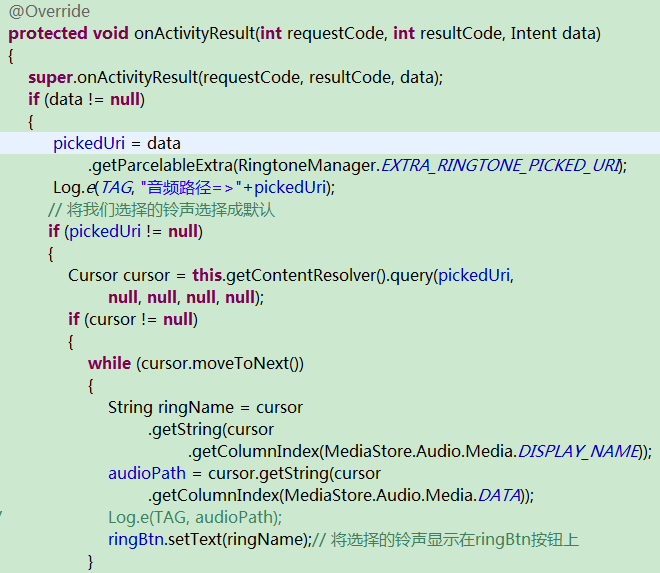660x573 pixels.
Task: Click the getParcelableExtra method call
Action: [162, 165]
